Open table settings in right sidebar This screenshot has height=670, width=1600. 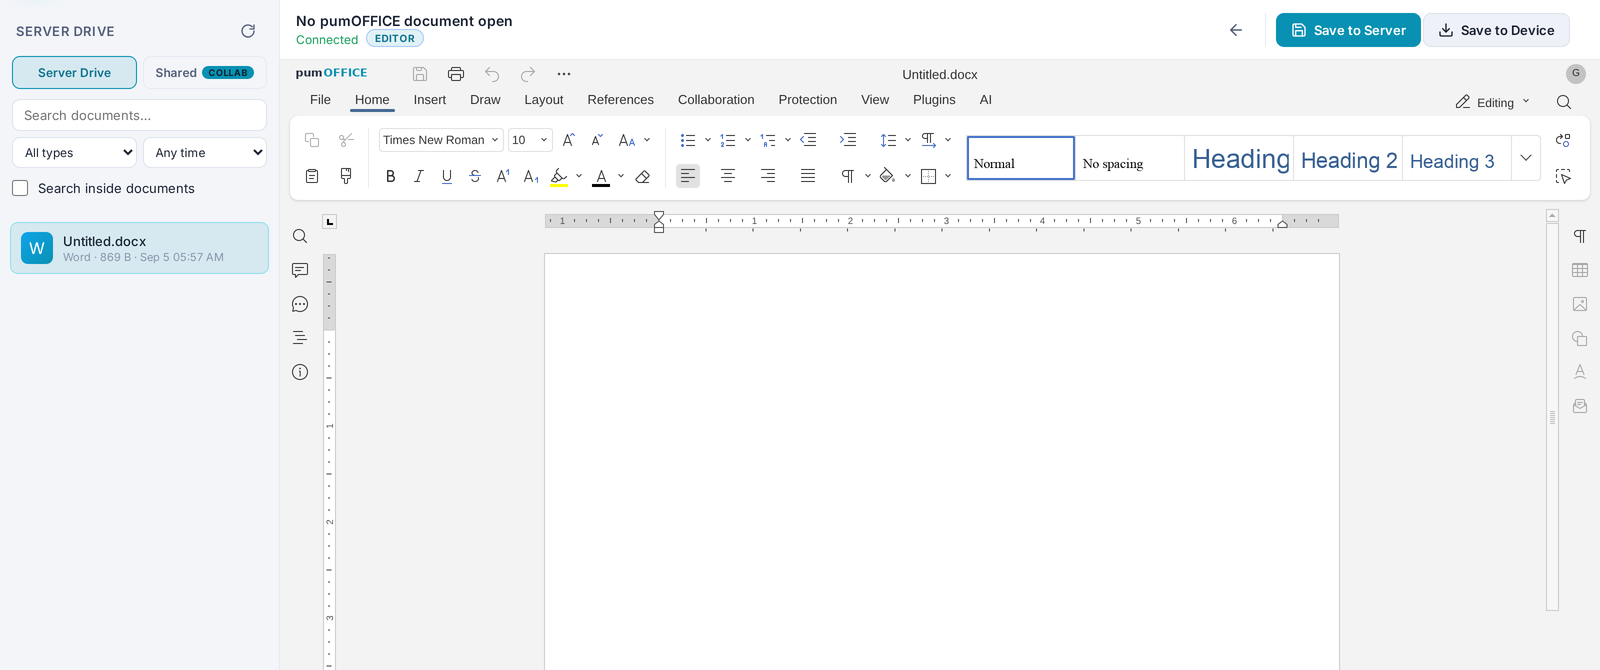pyautogui.click(x=1580, y=270)
